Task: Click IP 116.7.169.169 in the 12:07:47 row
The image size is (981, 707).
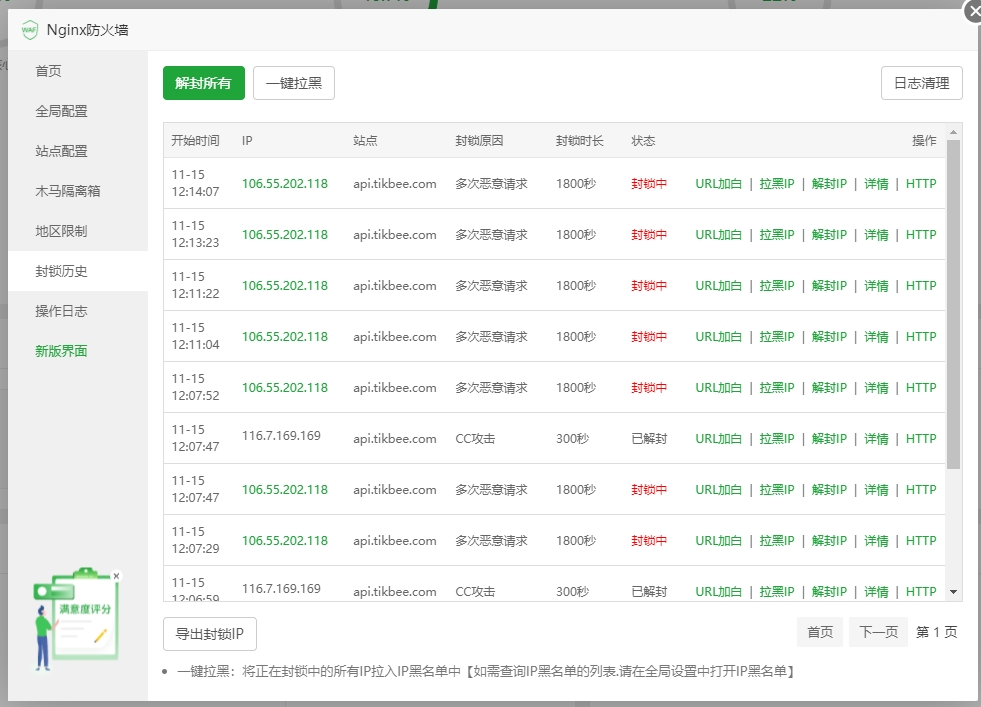Action: pyautogui.click(x=282, y=435)
